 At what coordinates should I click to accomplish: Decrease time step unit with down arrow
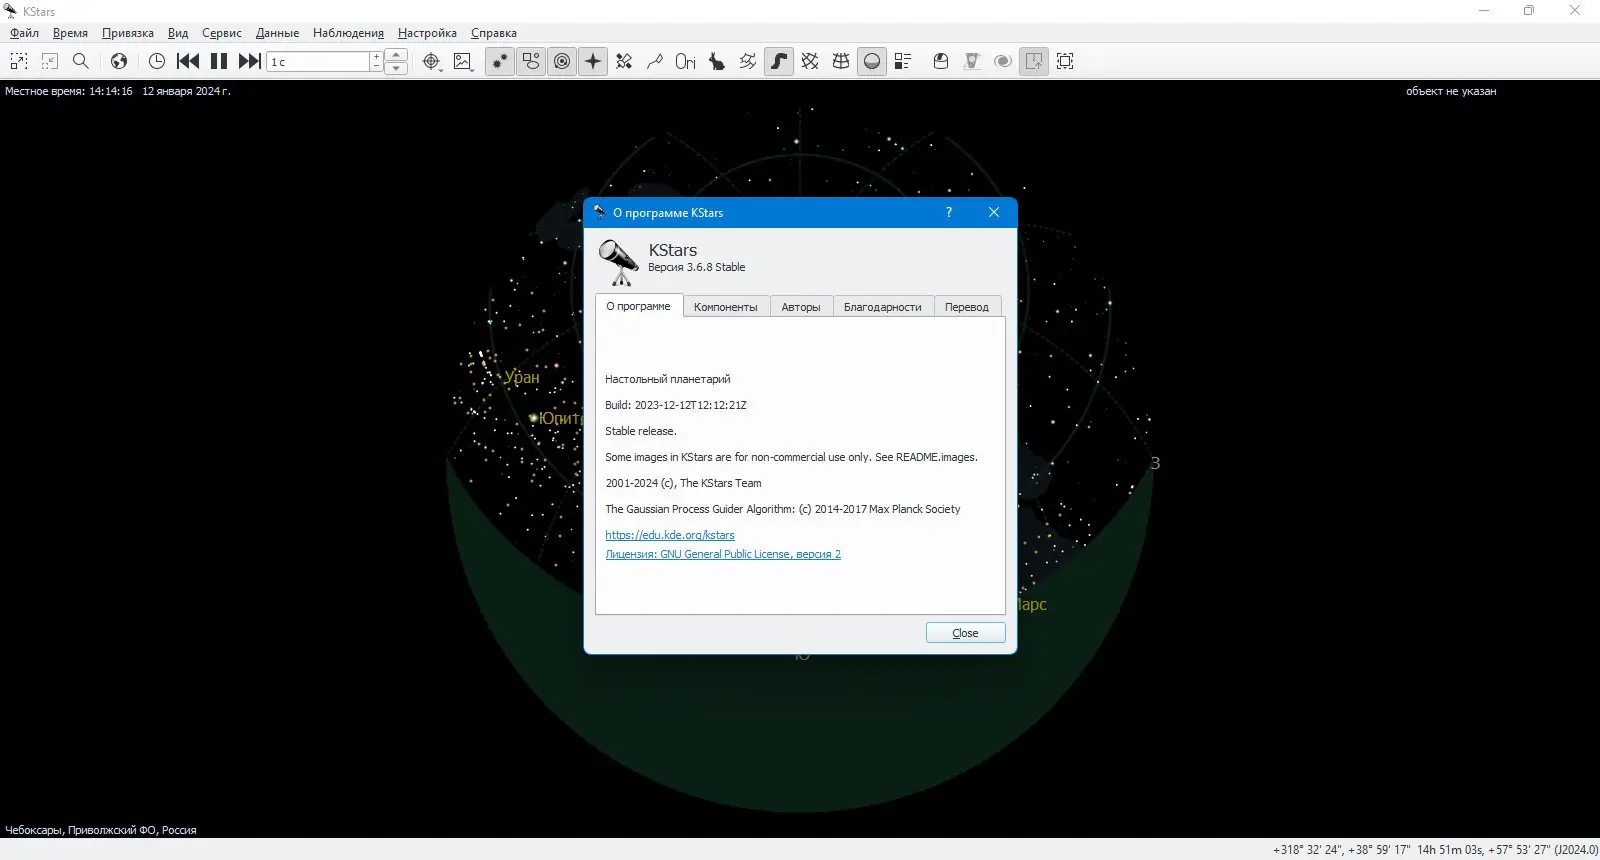[x=397, y=68]
